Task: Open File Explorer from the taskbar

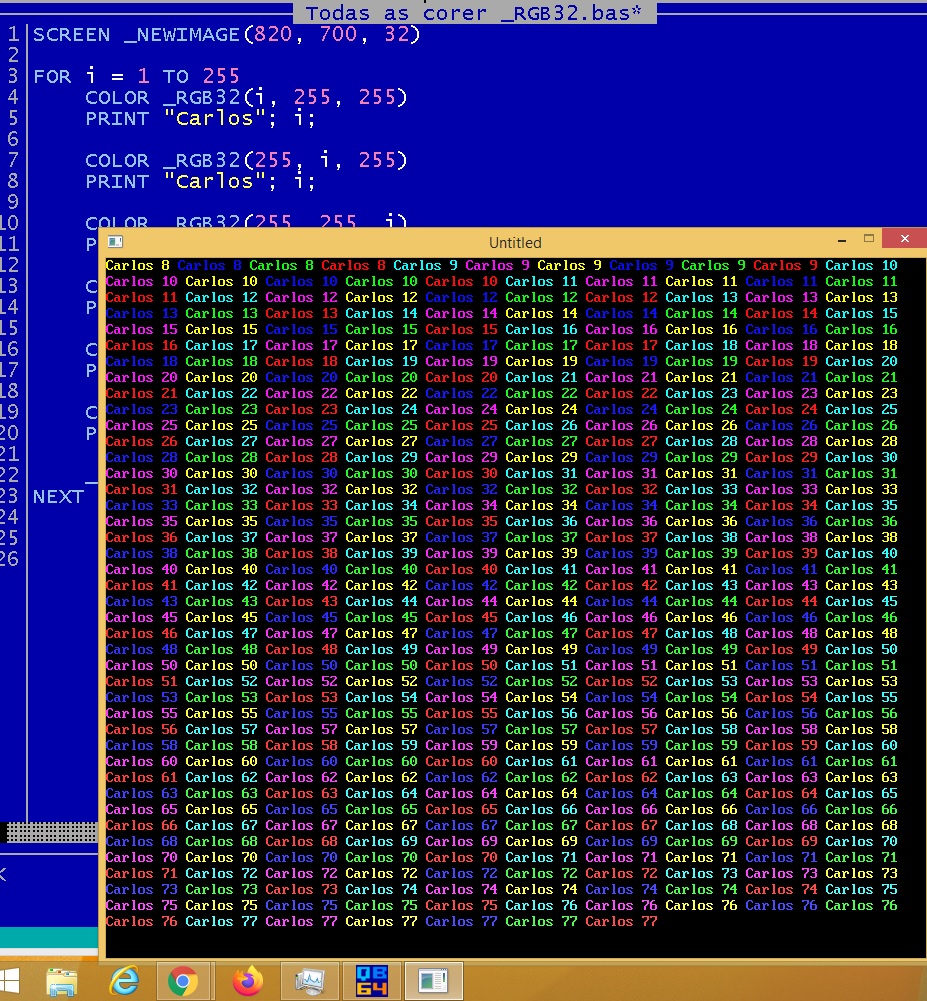Action: (62, 982)
